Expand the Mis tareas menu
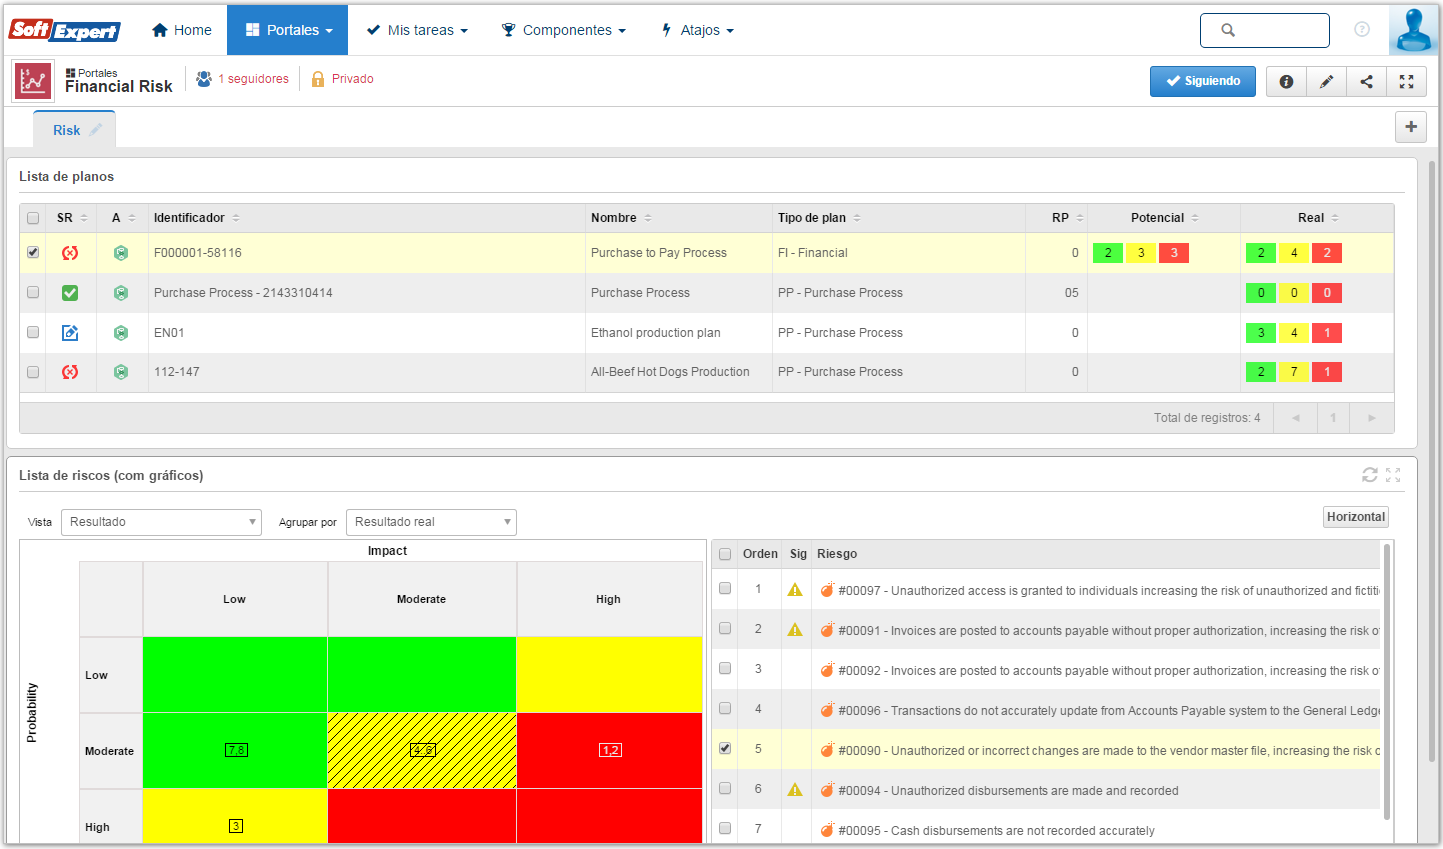Screen dimensions: 1443x849 click(x=417, y=30)
